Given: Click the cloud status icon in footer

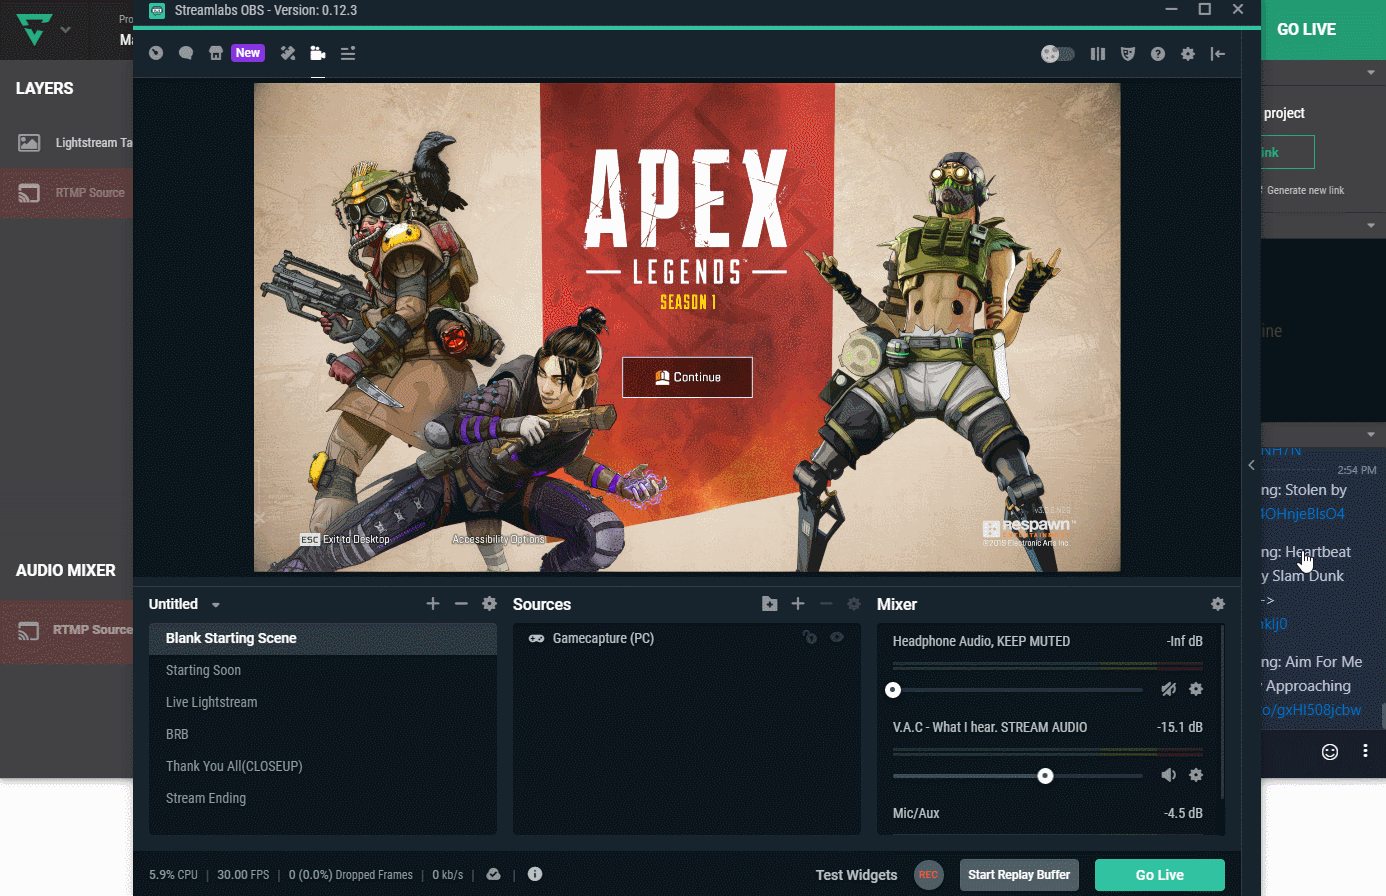Looking at the screenshot, I should click(x=493, y=874).
